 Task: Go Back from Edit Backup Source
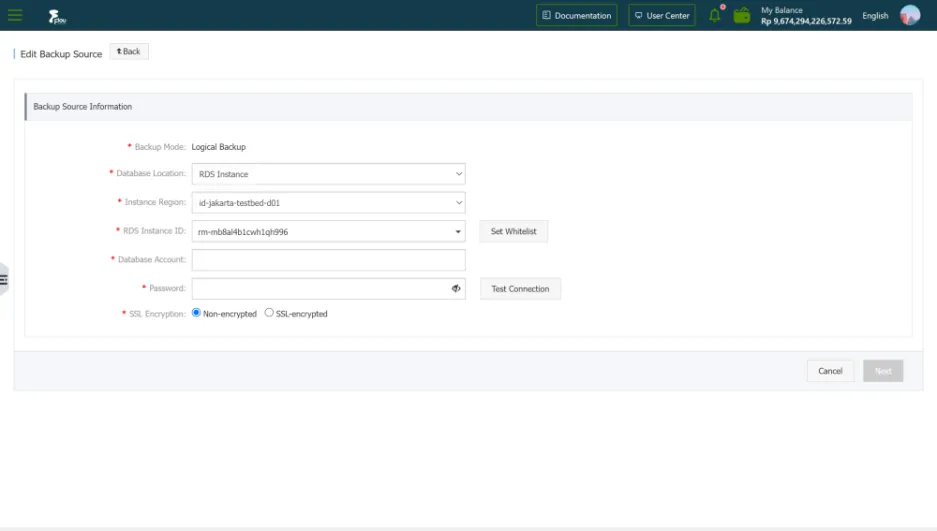(x=128, y=51)
